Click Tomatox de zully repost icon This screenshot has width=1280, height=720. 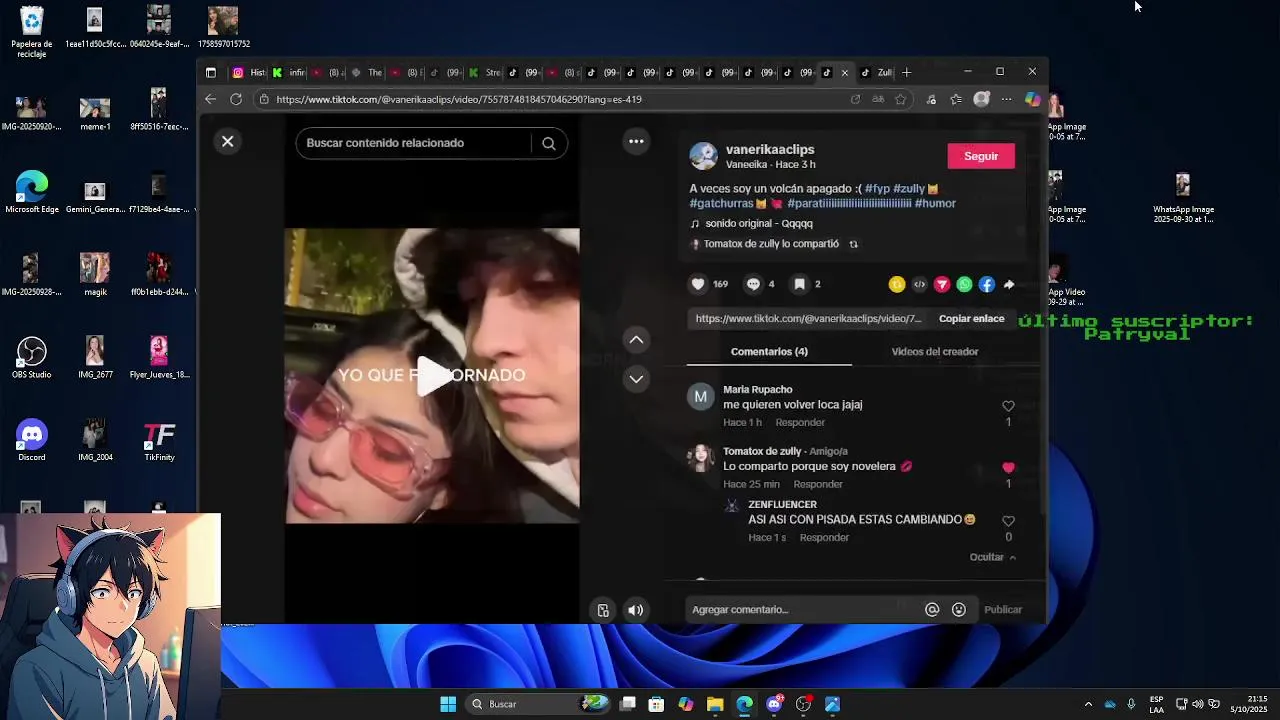tap(853, 244)
